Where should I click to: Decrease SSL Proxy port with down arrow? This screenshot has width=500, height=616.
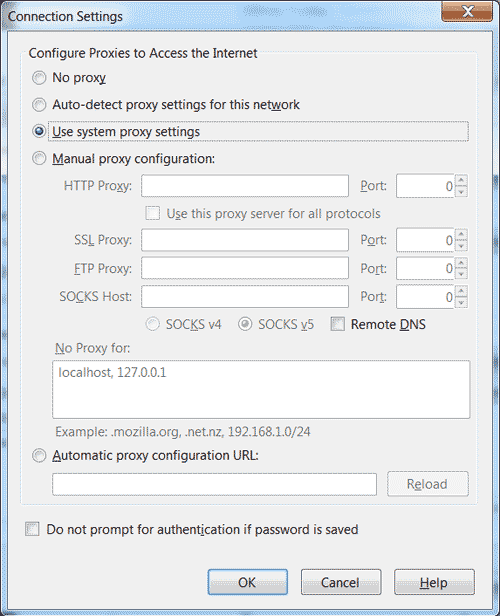(x=461, y=246)
